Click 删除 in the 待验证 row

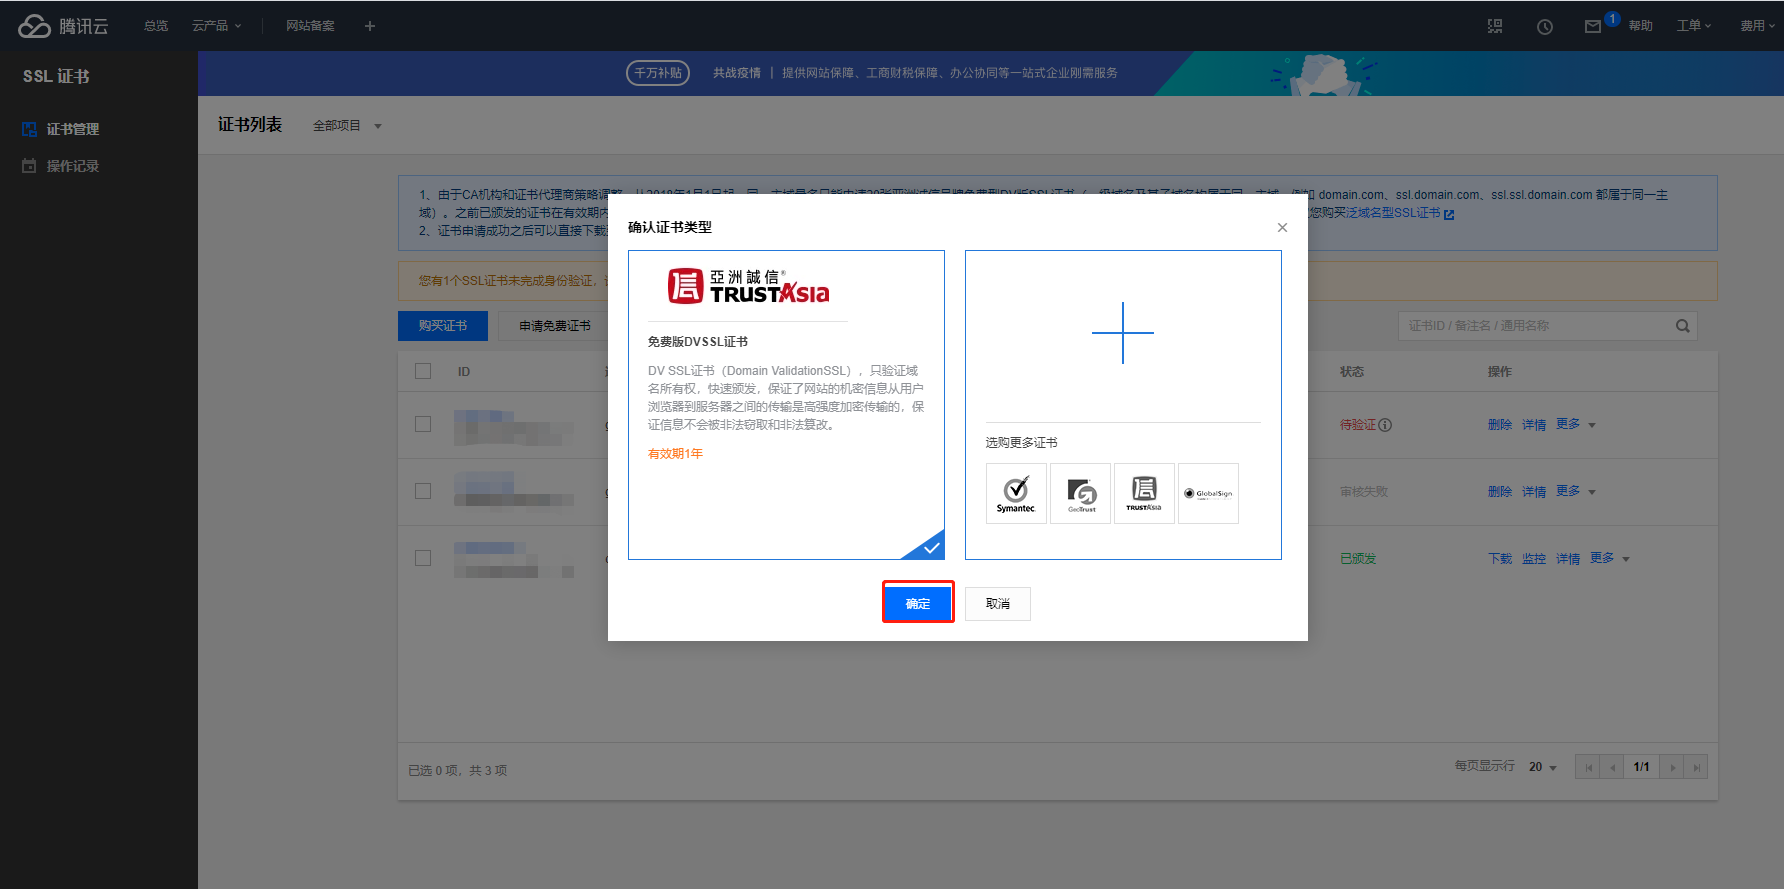click(1500, 425)
